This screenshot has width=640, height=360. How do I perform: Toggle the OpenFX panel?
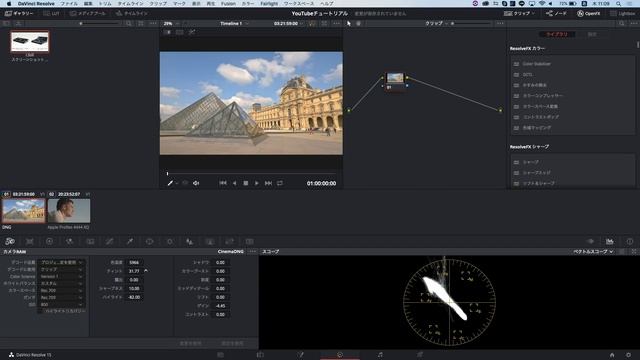coord(589,13)
